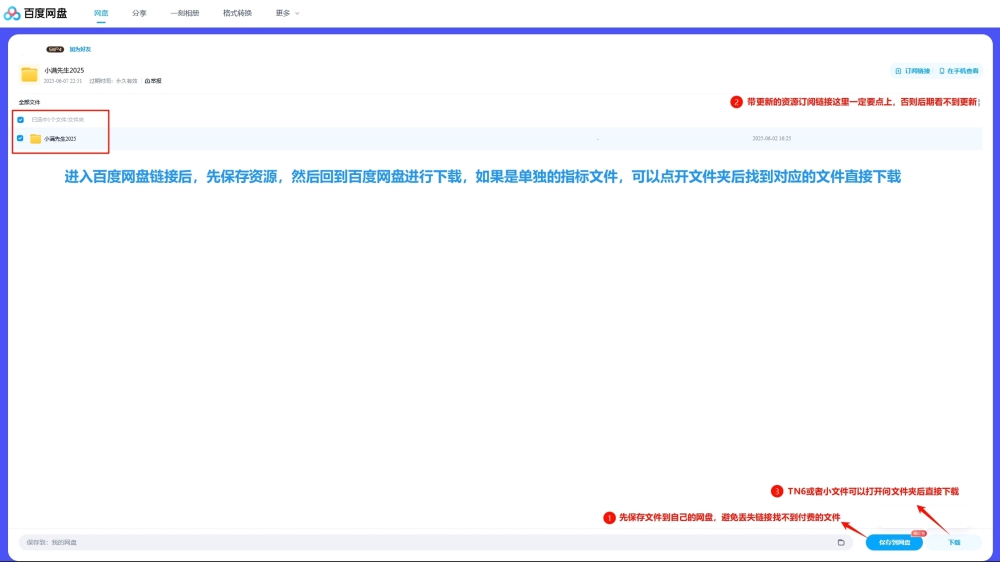The height and width of the screenshot is (562, 1000).
Task: Click the 加为好友 link
Action: click(80, 49)
